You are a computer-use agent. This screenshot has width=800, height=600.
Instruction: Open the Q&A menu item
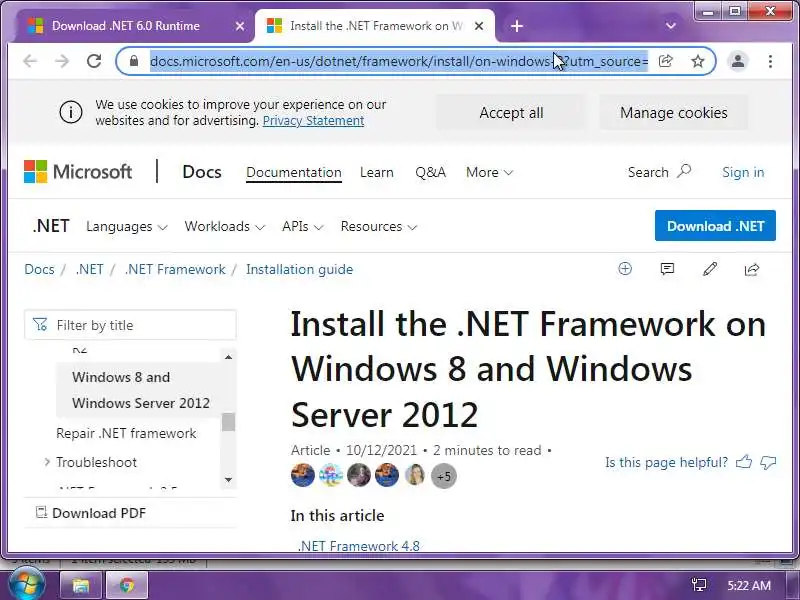point(431,172)
